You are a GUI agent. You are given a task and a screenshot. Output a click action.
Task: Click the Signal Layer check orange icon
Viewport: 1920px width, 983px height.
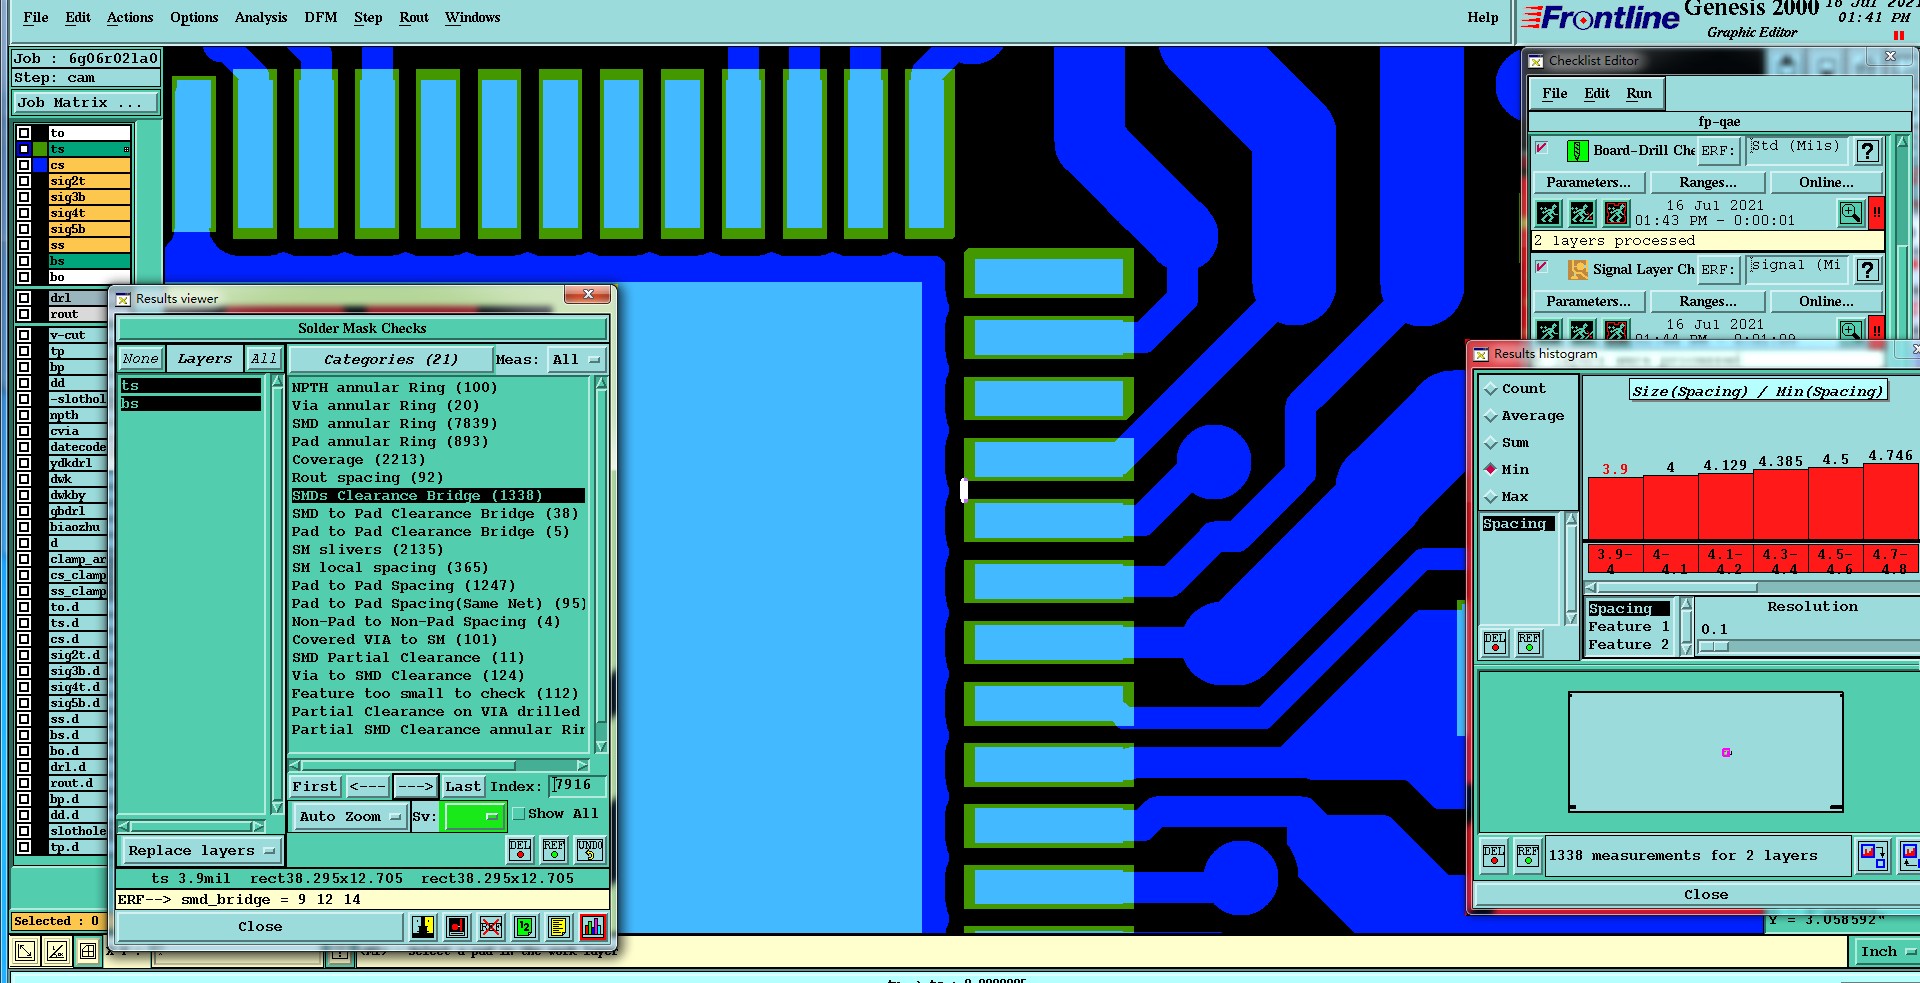tap(1577, 269)
